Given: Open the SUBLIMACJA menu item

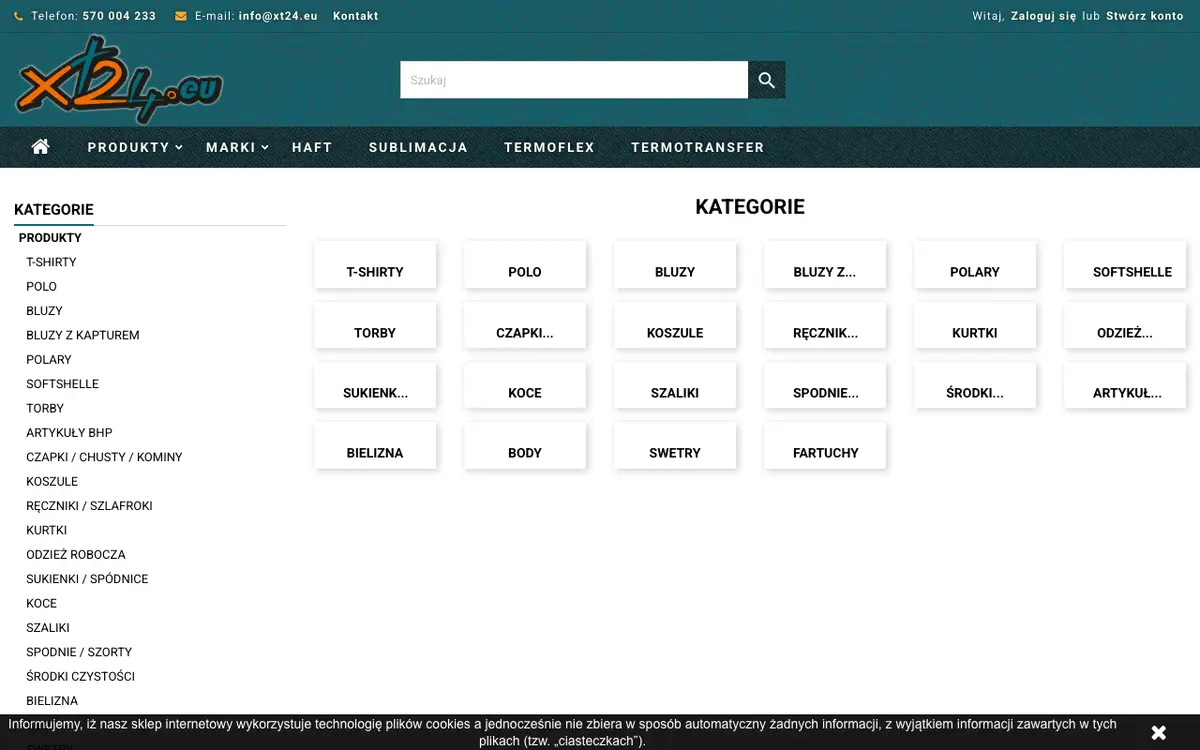Looking at the screenshot, I should point(418,147).
